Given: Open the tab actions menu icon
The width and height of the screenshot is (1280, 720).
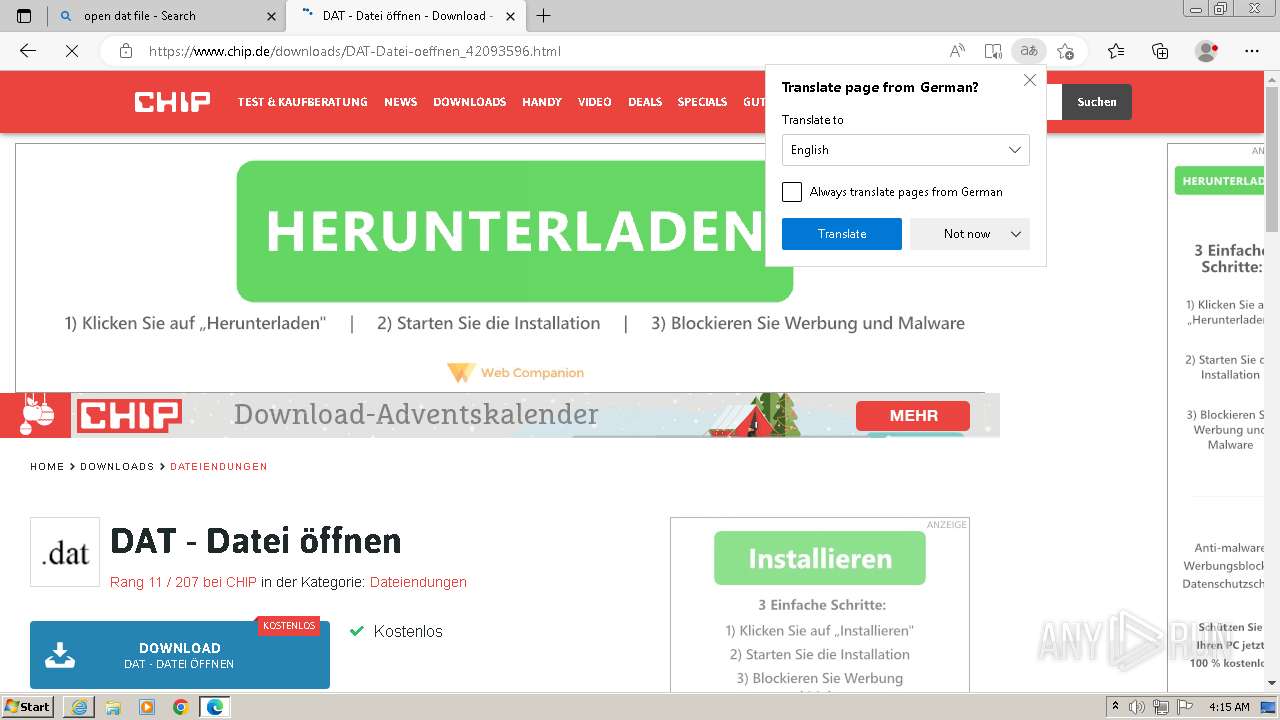Looking at the screenshot, I should 25,16.
